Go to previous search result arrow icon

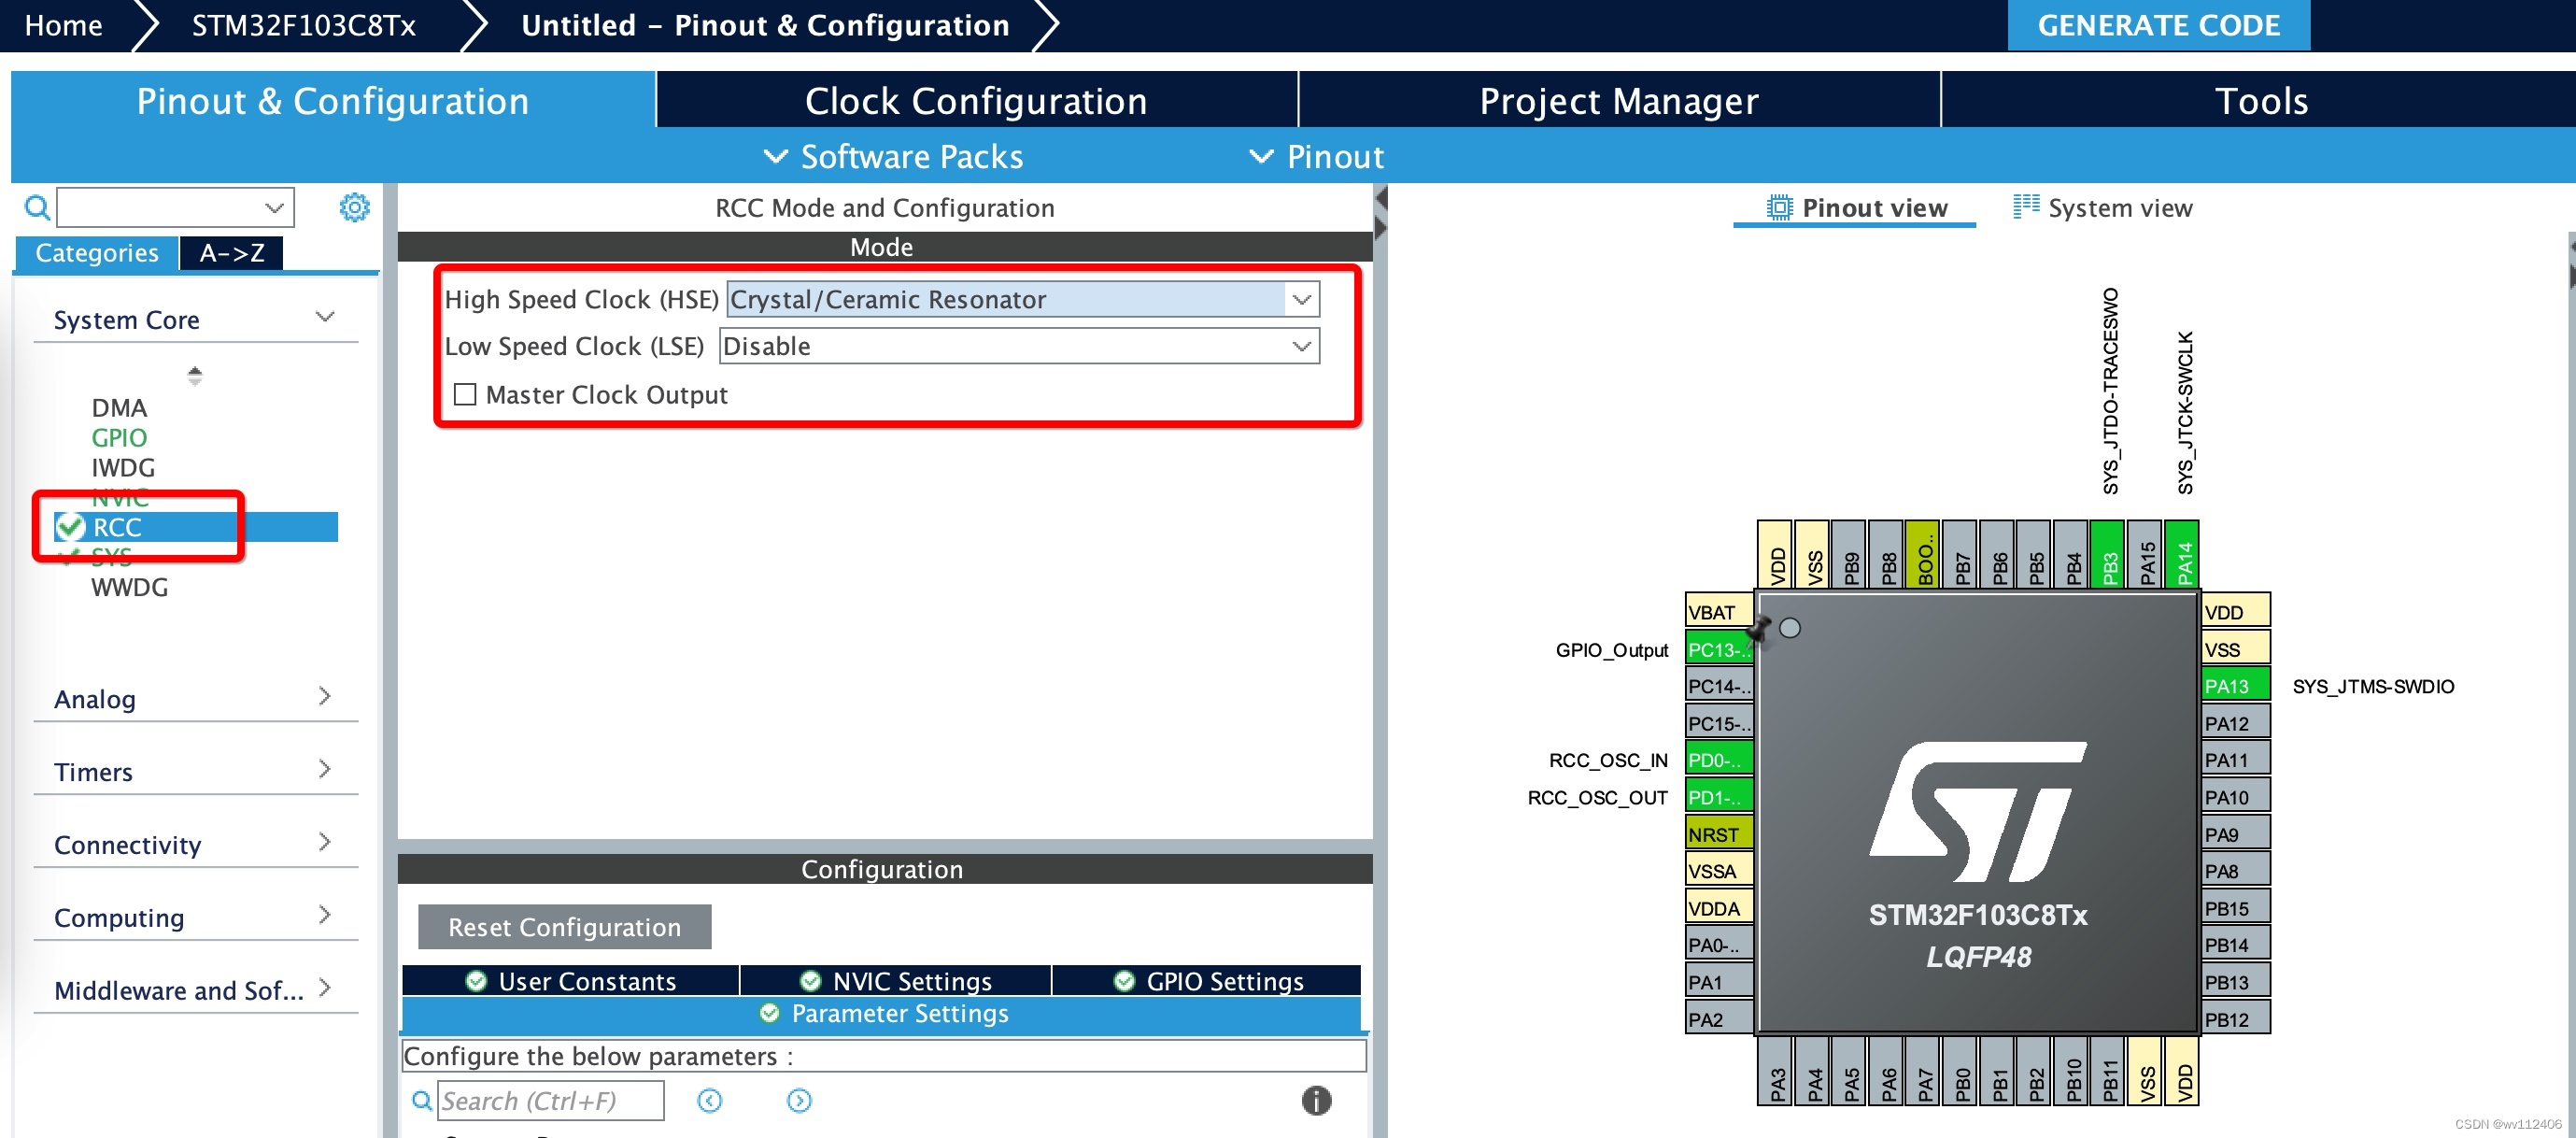(709, 1100)
